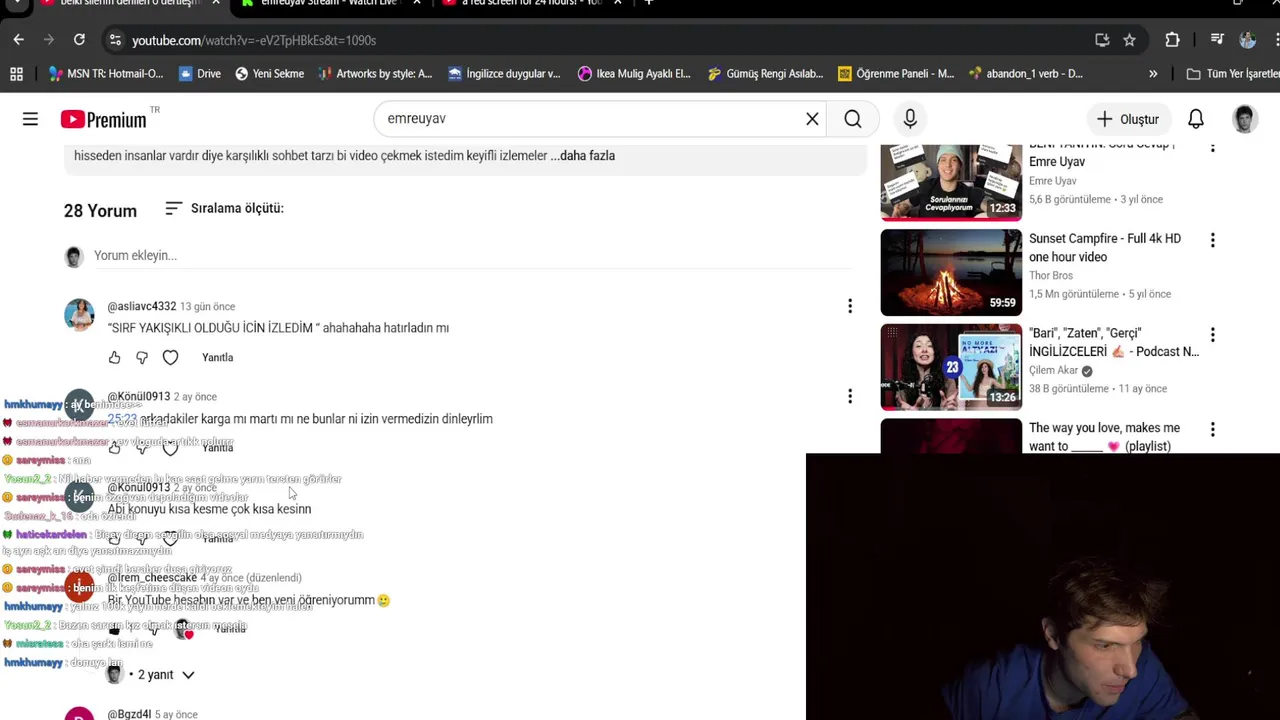Open the Sunset Campfire video thumbnail
This screenshot has width=1280, height=720.
point(951,272)
